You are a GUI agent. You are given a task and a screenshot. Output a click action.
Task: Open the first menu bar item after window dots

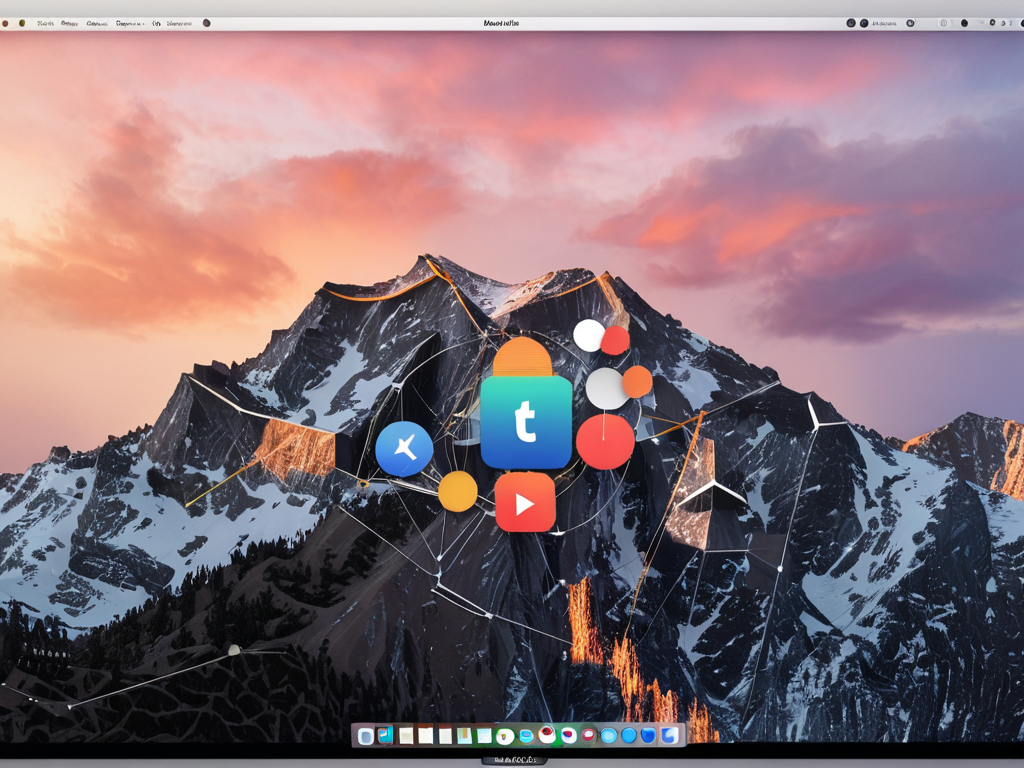click(46, 23)
